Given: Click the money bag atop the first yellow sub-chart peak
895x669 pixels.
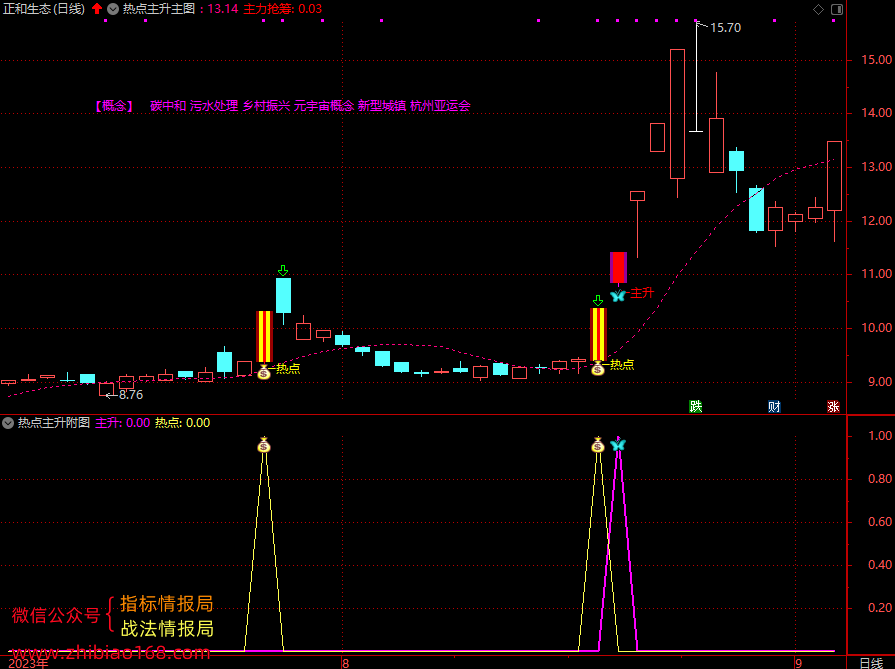Looking at the screenshot, I should [264, 444].
